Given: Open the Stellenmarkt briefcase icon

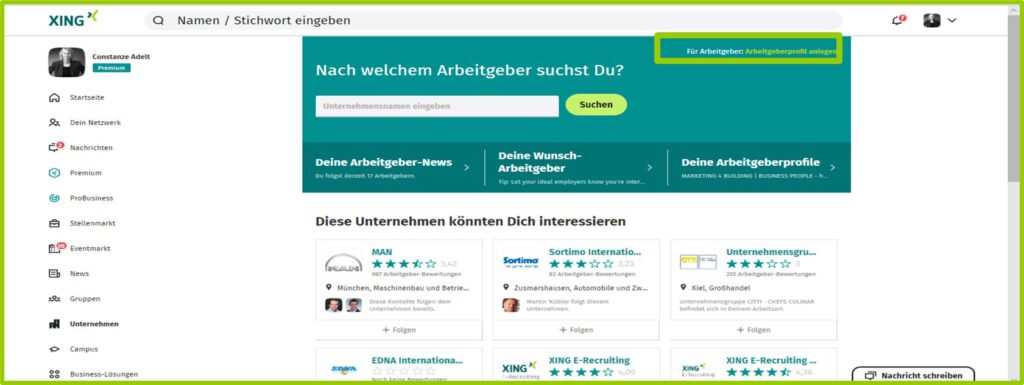Looking at the screenshot, I should [x=55, y=223].
